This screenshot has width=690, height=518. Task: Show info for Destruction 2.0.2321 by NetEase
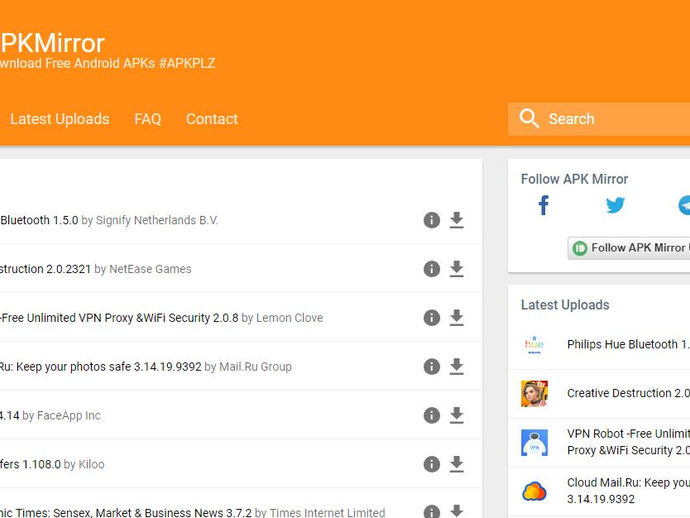tap(431, 268)
